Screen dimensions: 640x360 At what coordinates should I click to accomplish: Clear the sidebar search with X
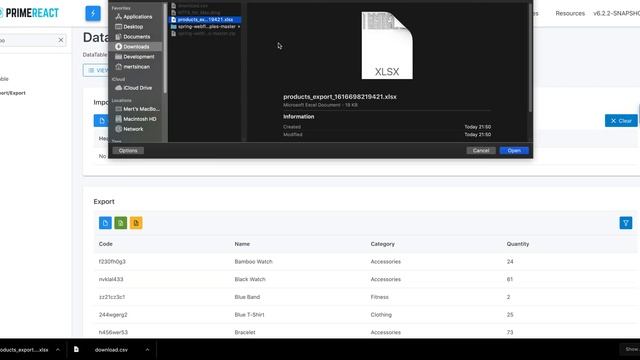click(61, 40)
